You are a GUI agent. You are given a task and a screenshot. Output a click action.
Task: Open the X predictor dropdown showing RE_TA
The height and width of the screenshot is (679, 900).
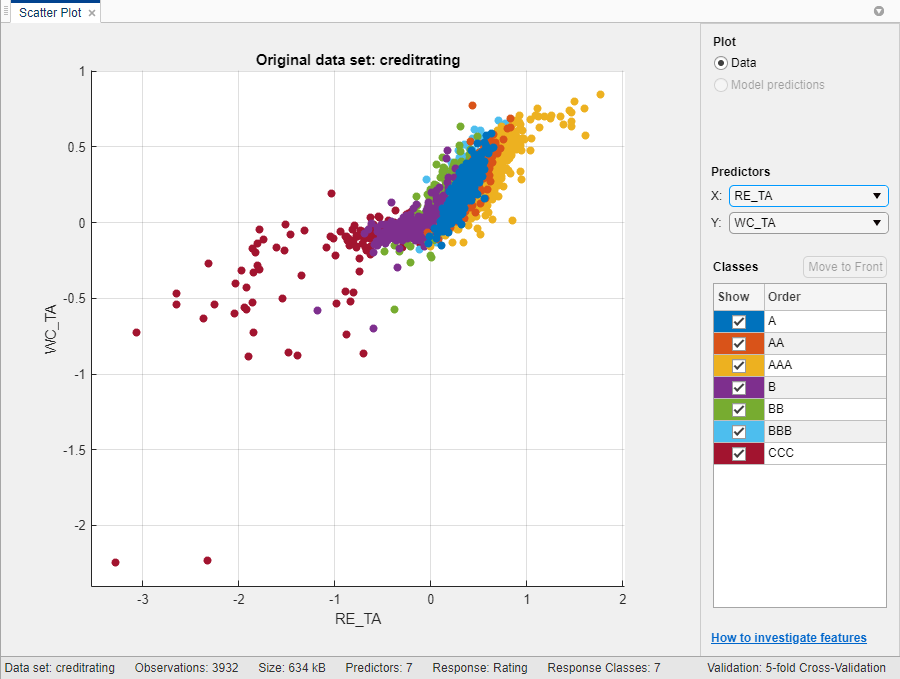coord(875,196)
